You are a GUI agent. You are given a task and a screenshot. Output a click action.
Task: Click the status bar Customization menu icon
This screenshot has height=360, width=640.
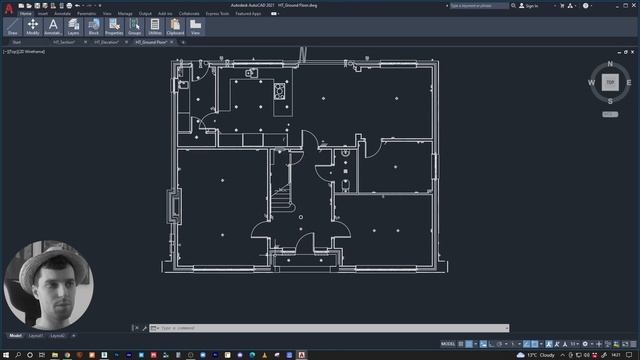tap(634, 344)
